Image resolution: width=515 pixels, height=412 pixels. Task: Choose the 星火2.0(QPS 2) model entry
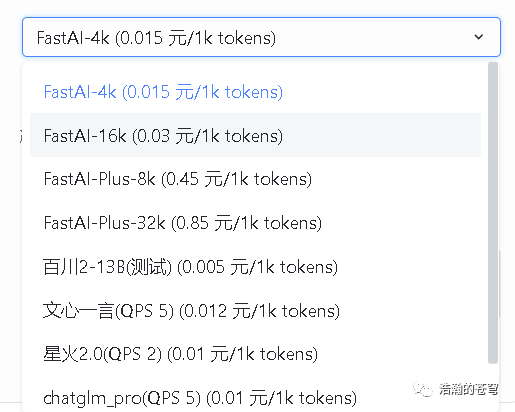point(255,354)
